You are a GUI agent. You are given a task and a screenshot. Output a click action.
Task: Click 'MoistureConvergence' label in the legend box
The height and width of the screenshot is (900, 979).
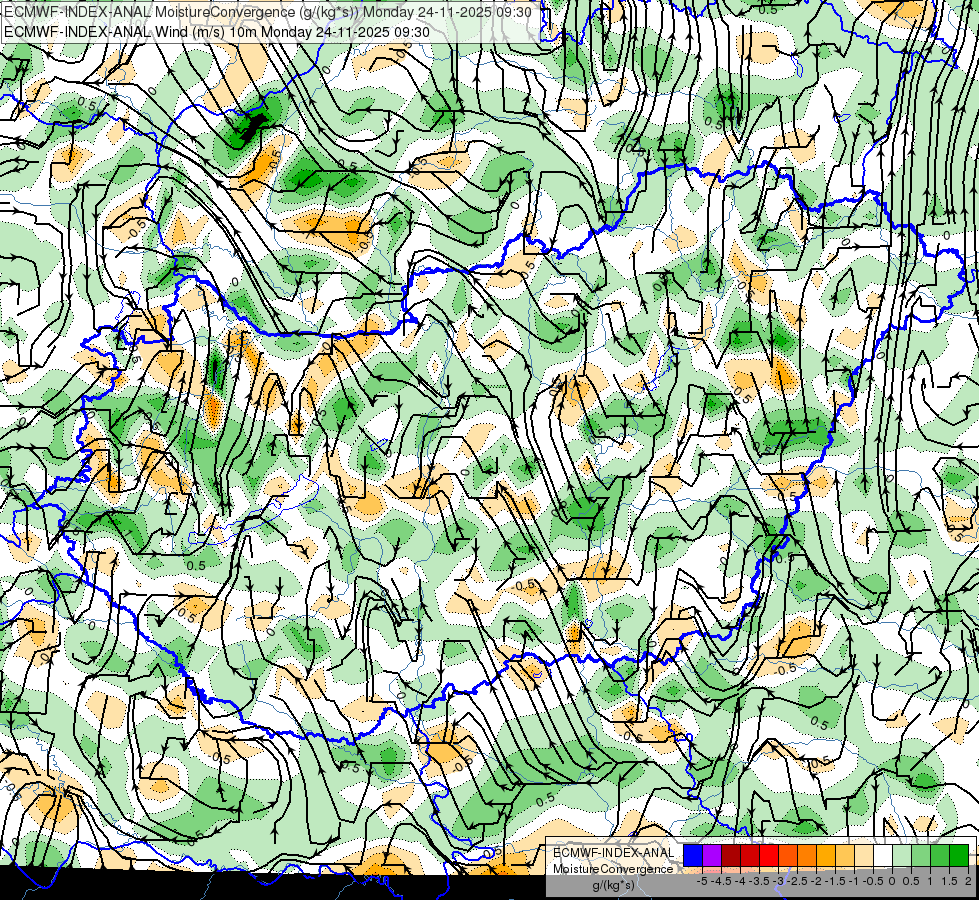click(613, 869)
